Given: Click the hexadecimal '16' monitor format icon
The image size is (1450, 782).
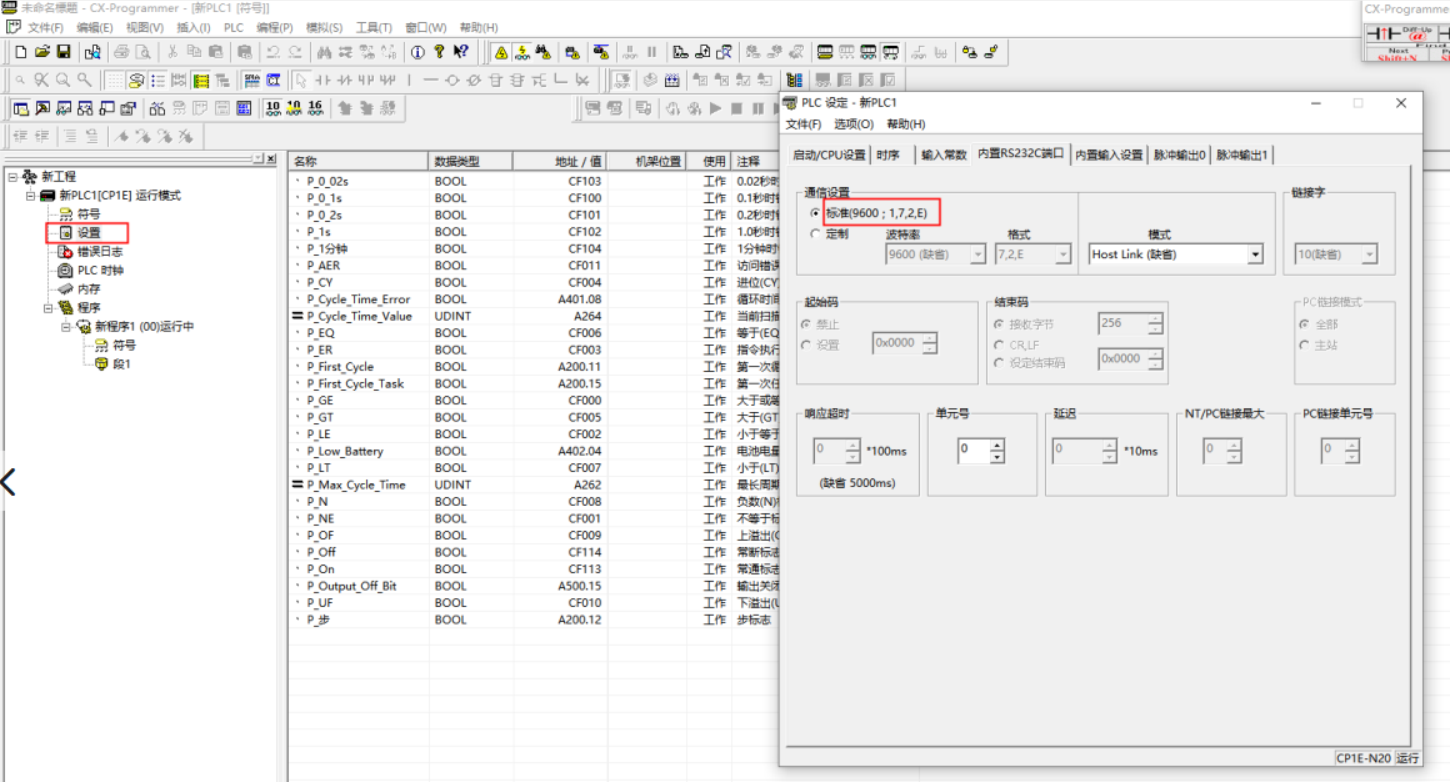Looking at the screenshot, I should tap(315, 108).
